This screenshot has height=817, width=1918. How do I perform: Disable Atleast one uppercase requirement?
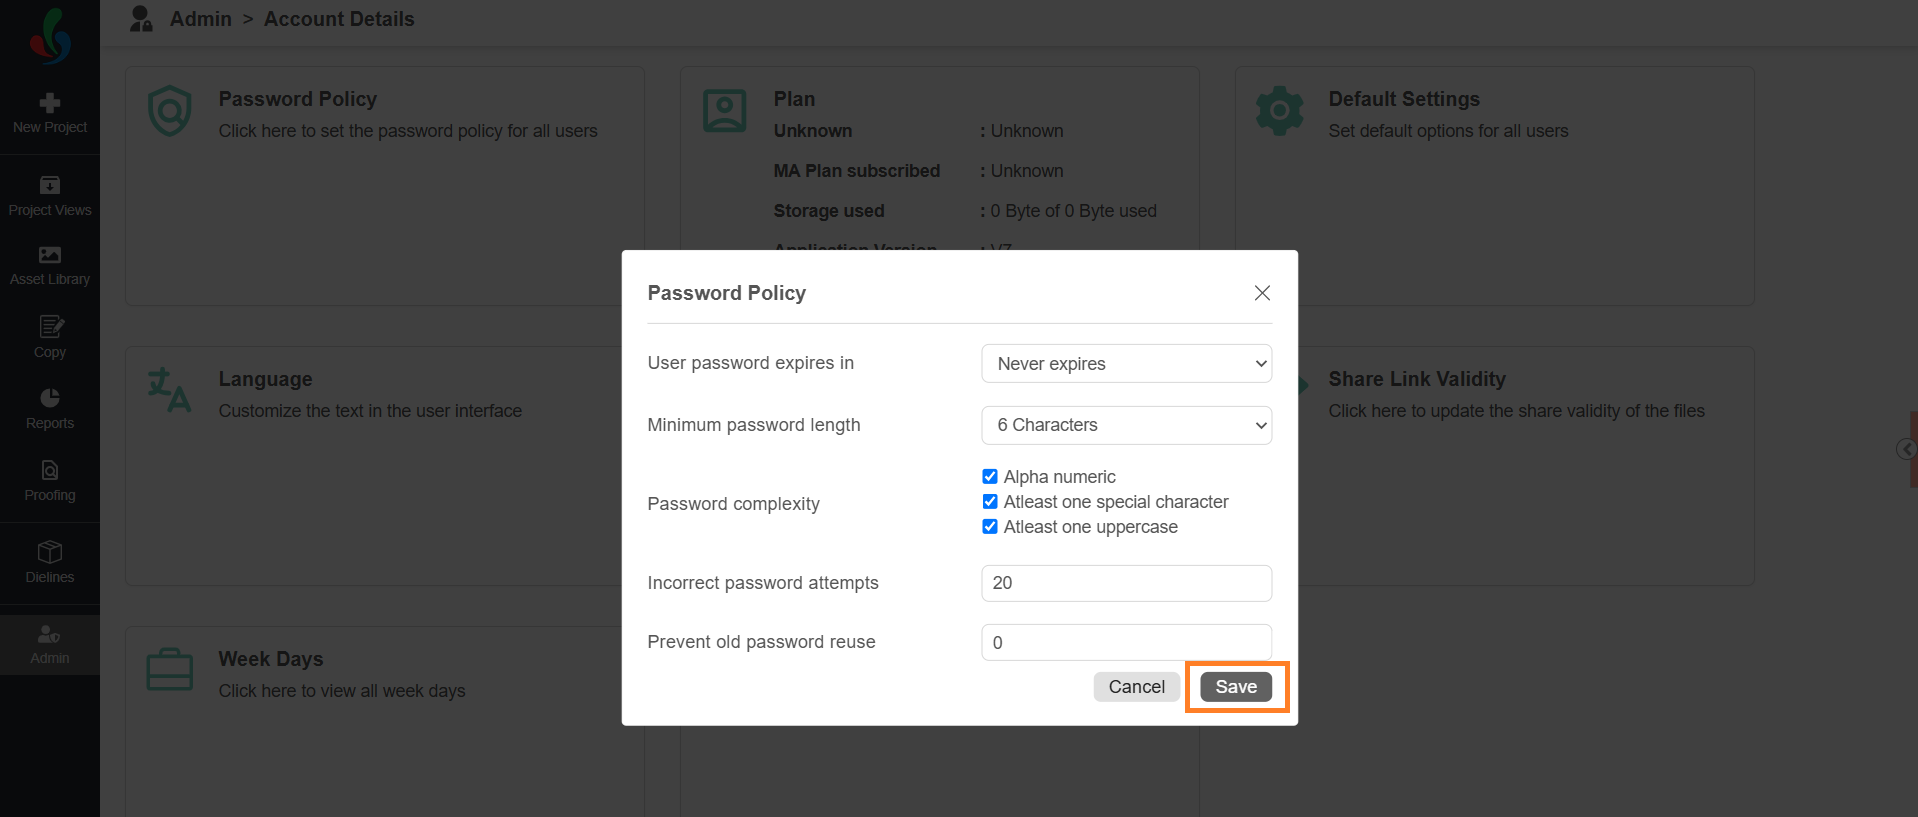point(990,527)
